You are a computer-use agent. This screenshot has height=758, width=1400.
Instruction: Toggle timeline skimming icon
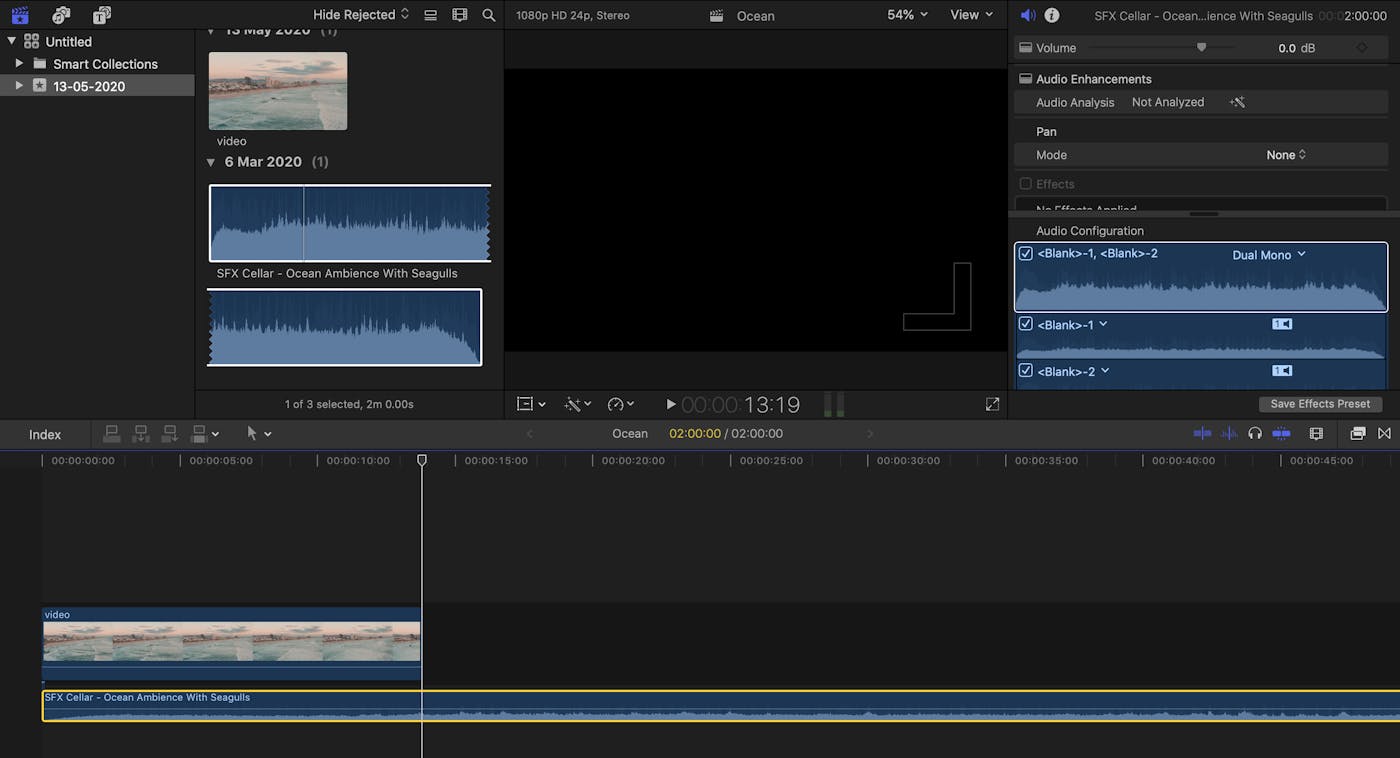pos(1202,433)
